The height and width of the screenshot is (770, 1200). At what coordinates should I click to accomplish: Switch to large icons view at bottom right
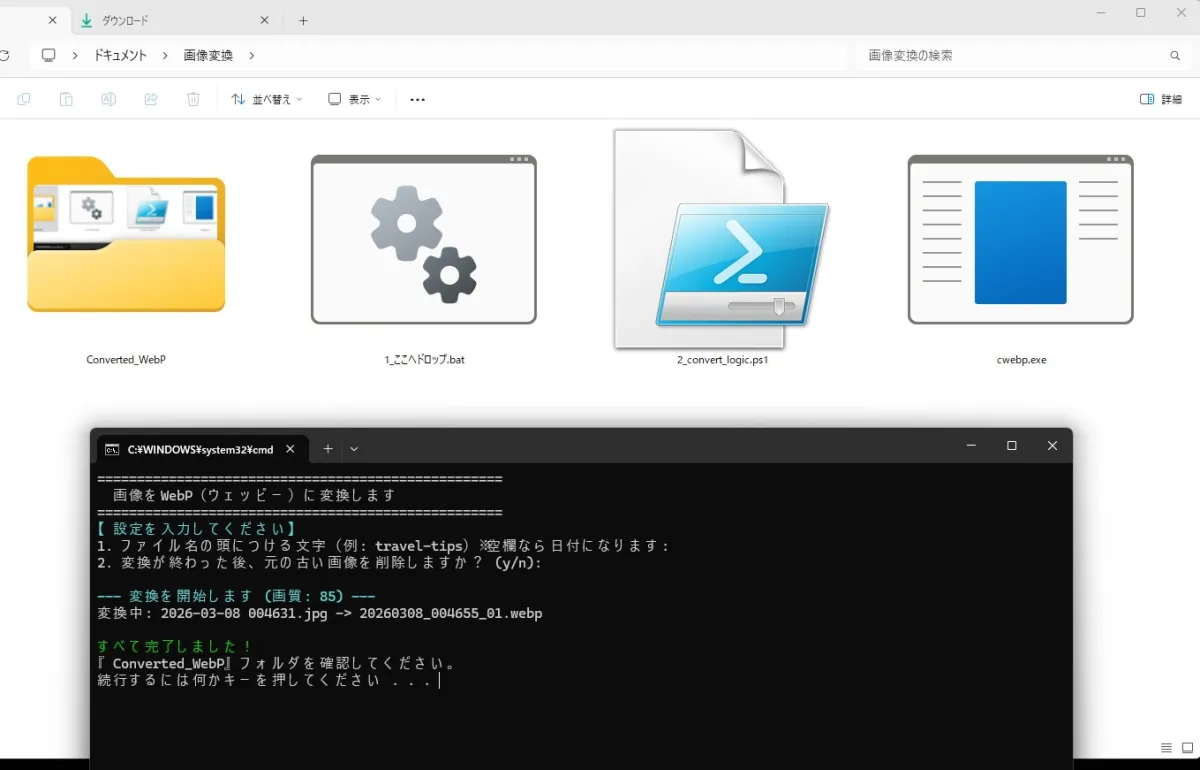coord(1186,748)
